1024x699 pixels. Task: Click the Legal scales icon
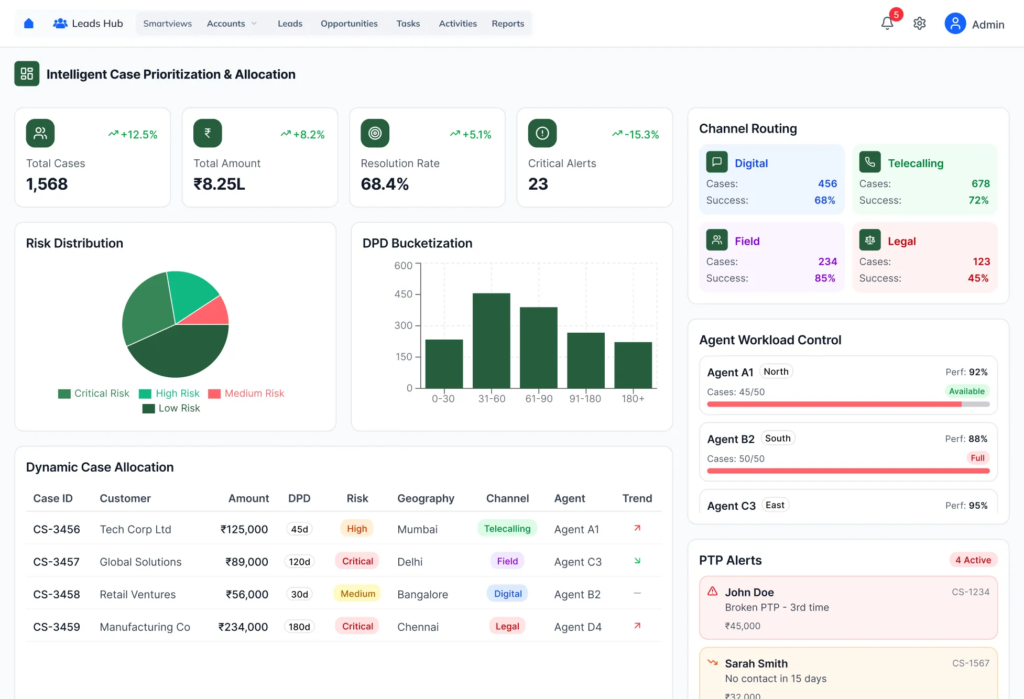pos(870,240)
